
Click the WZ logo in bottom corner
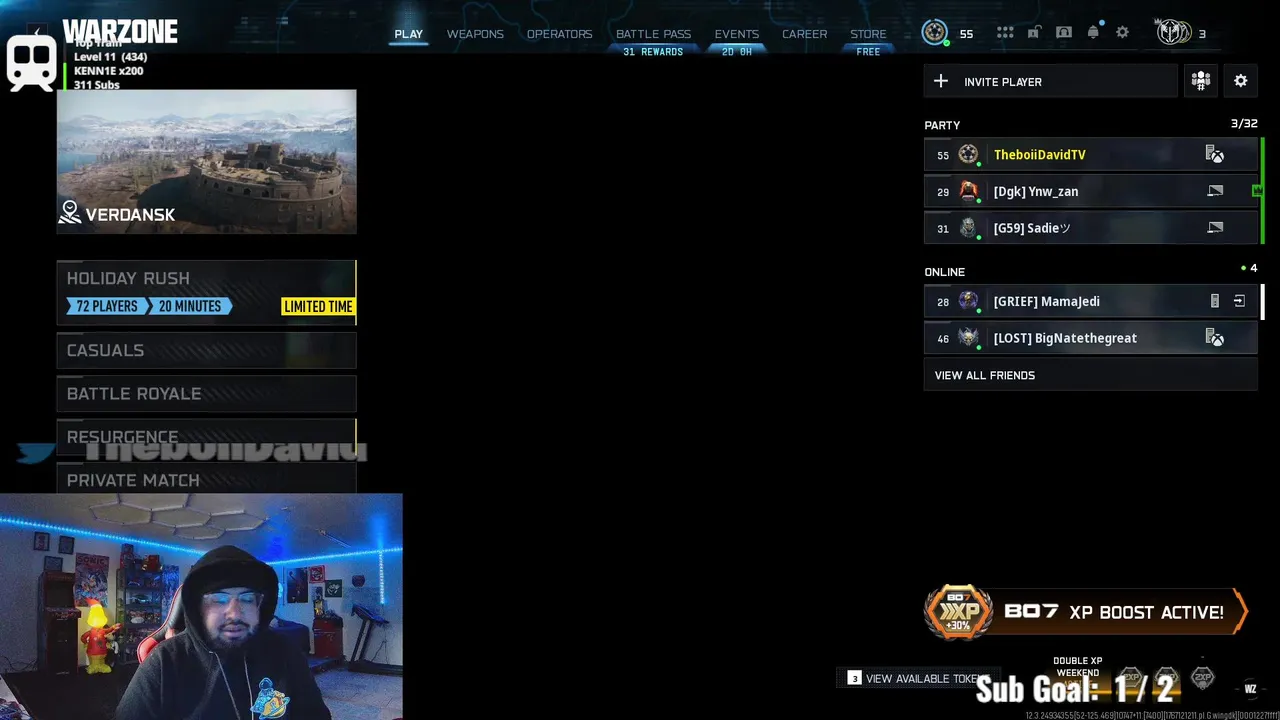pyautogui.click(x=1250, y=688)
